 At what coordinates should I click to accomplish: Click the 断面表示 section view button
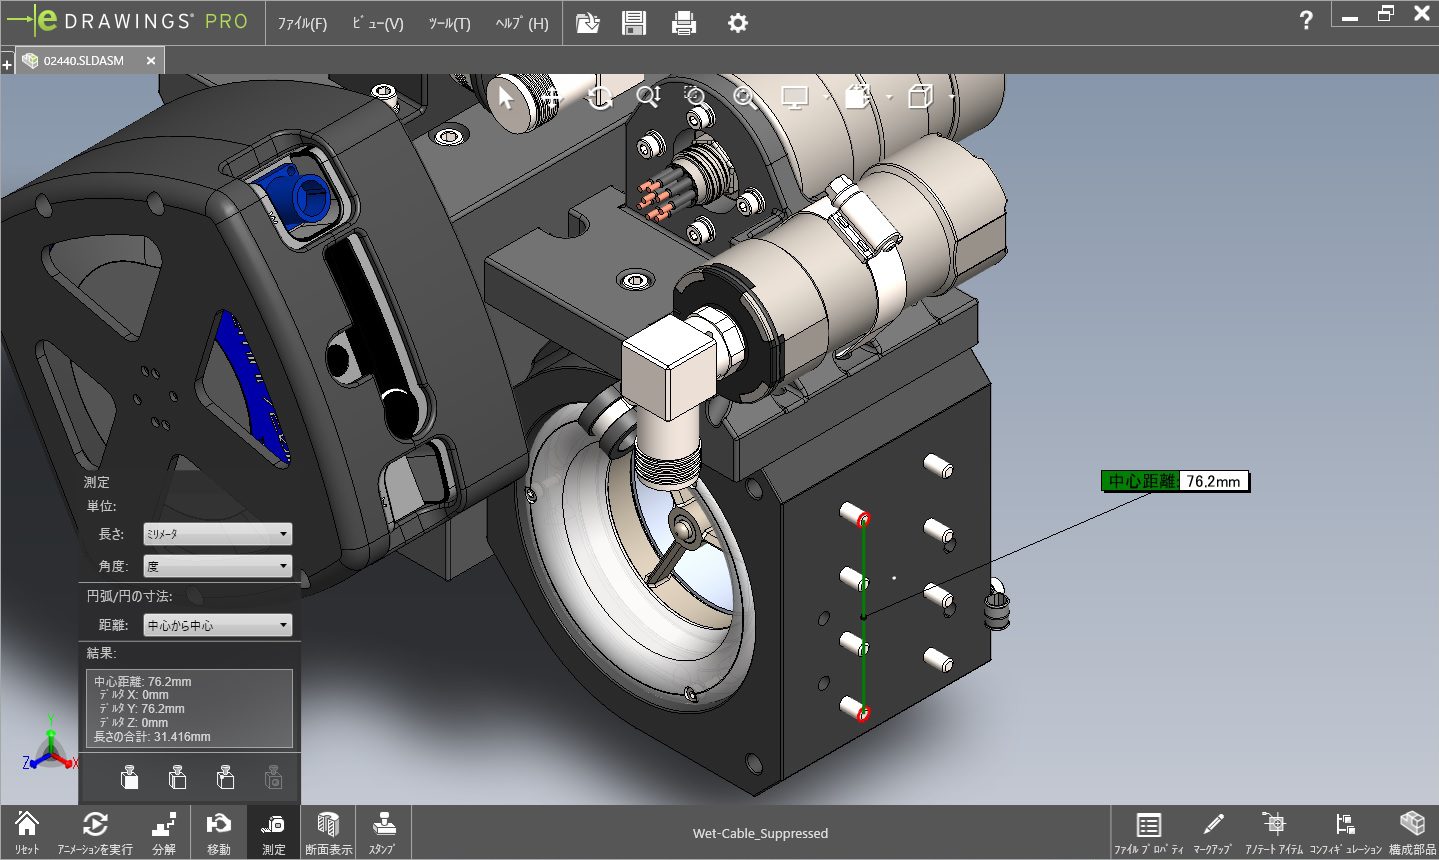tap(329, 832)
